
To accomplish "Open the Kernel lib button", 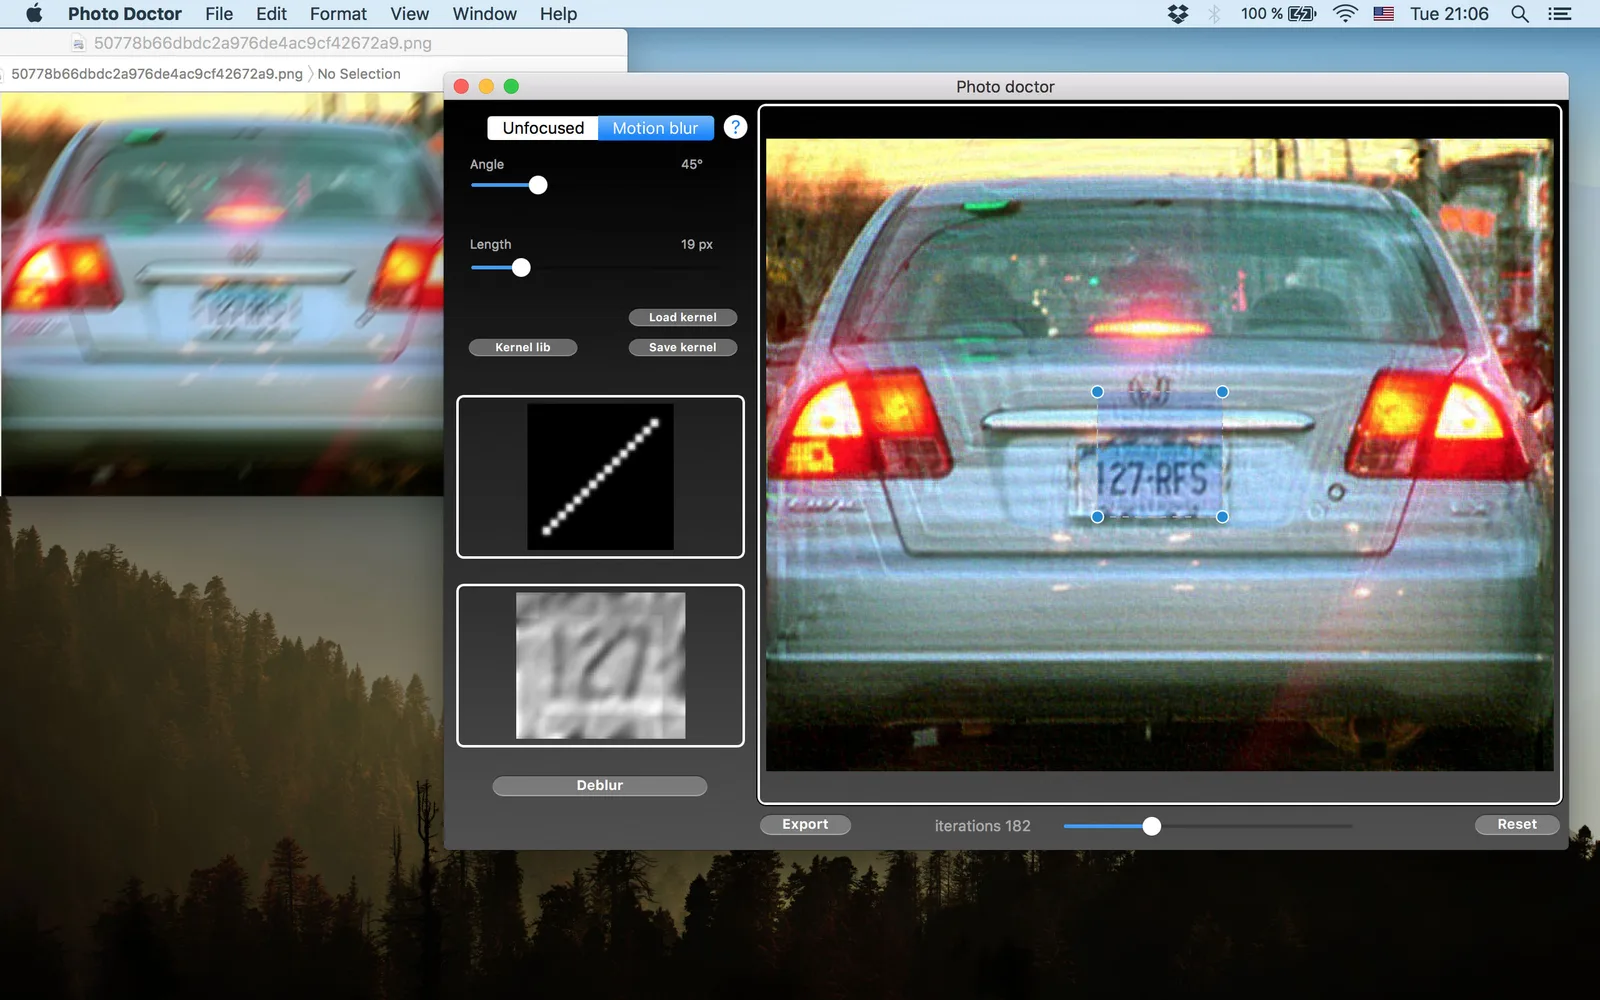I will click(x=523, y=347).
